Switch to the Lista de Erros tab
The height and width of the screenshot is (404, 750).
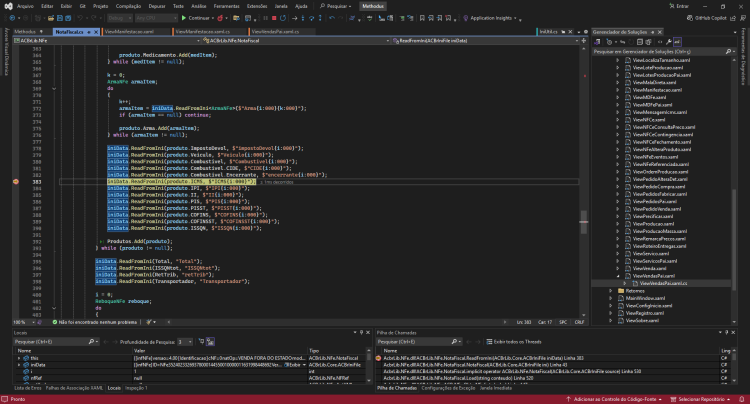coord(28,388)
